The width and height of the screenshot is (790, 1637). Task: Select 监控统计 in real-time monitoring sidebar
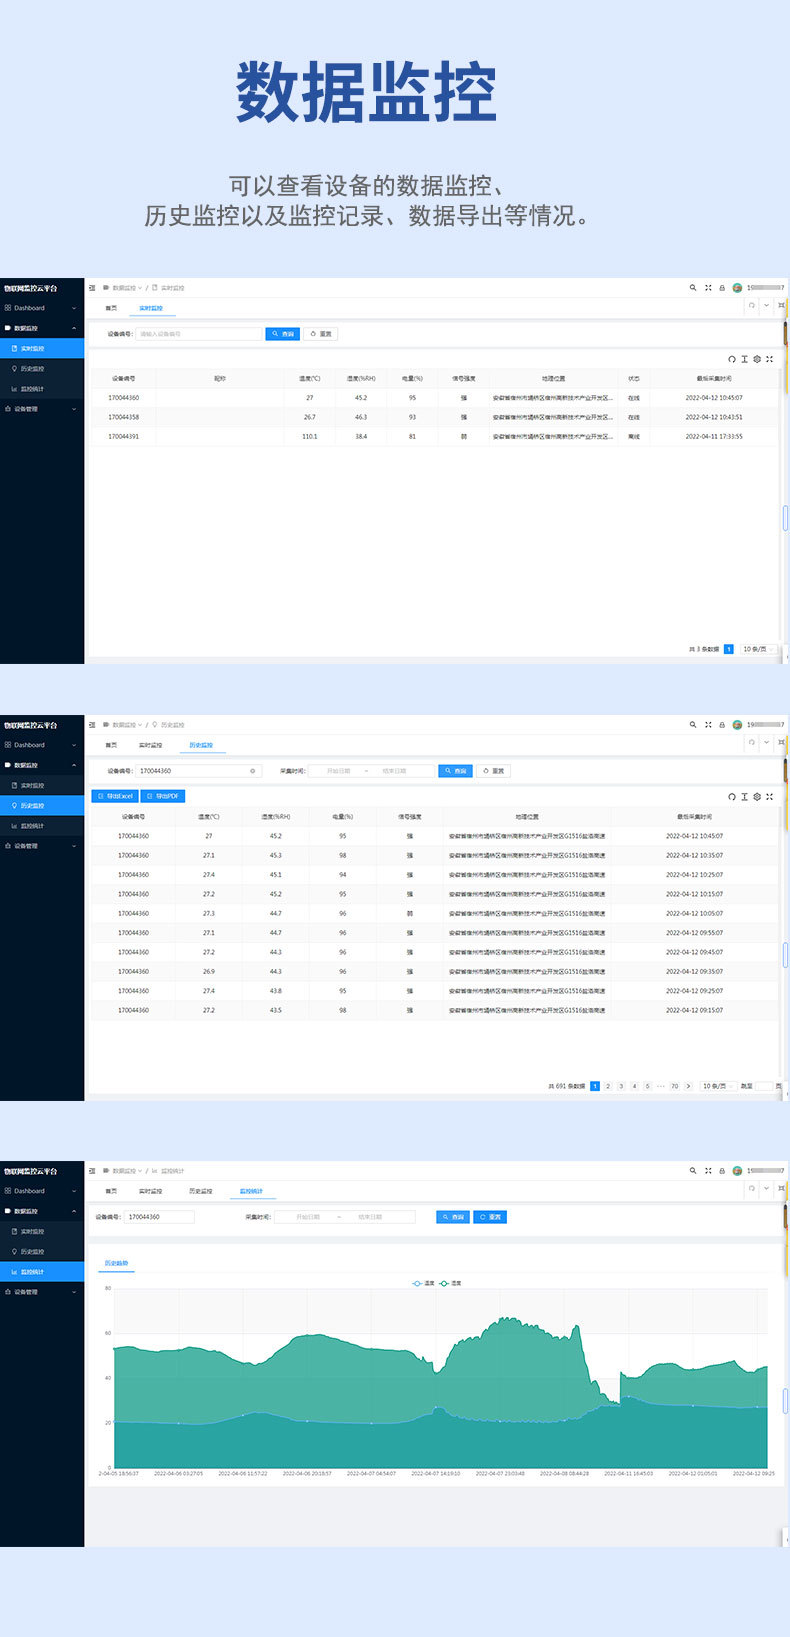(42, 389)
